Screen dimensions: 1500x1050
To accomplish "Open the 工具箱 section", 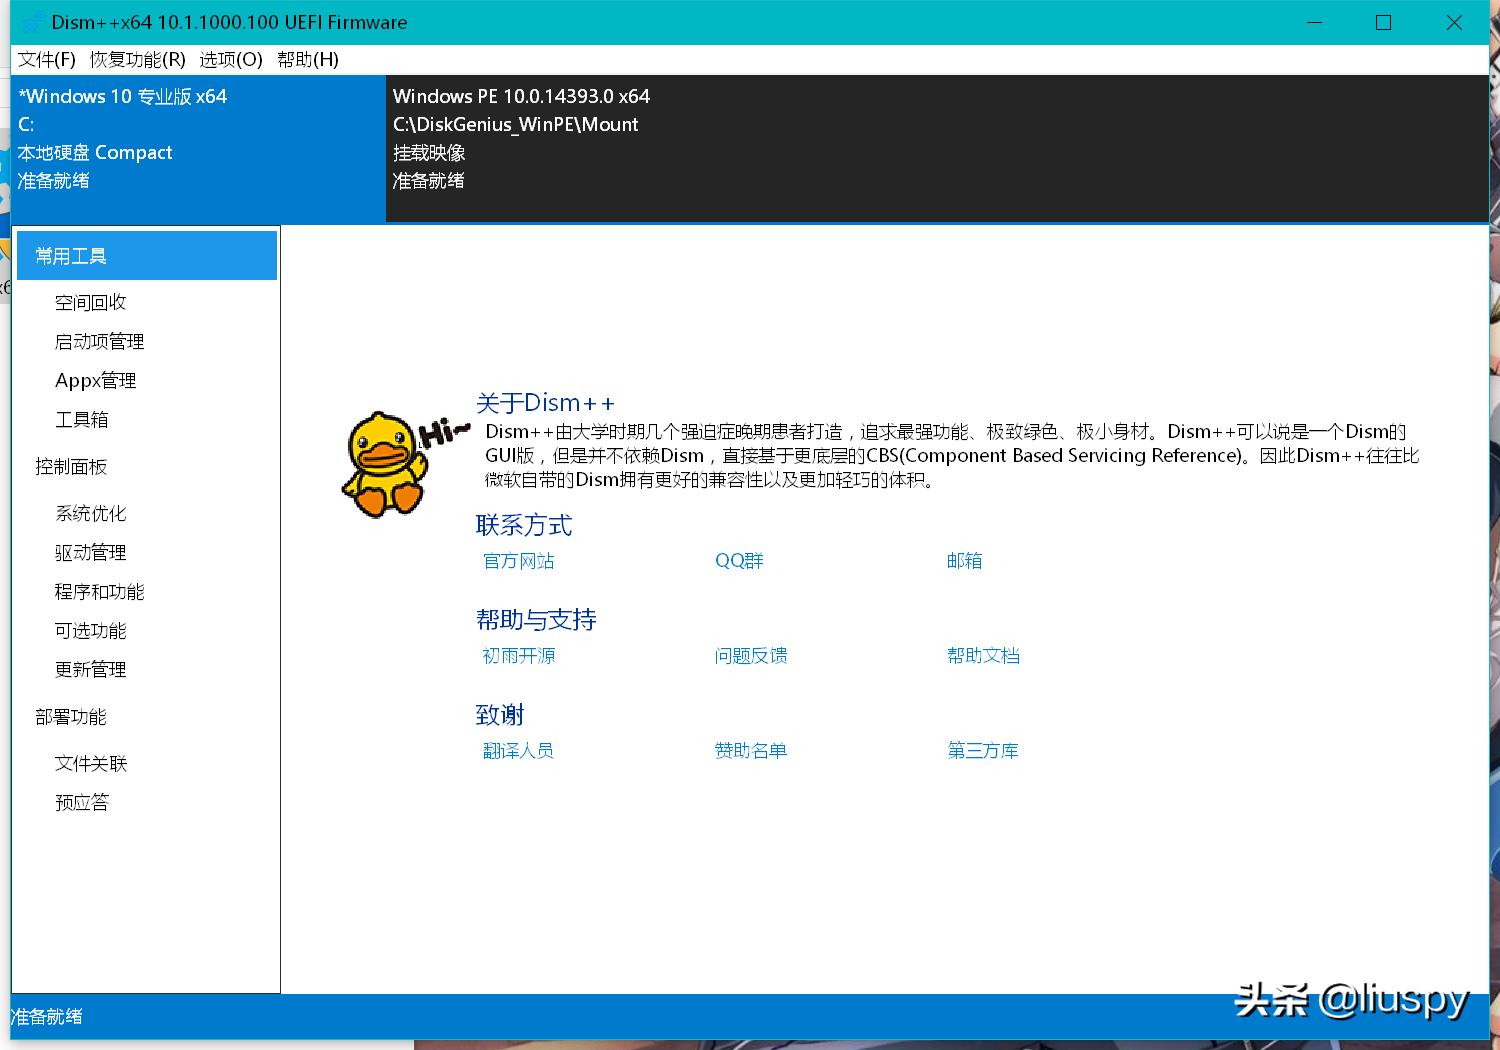I will (x=81, y=419).
